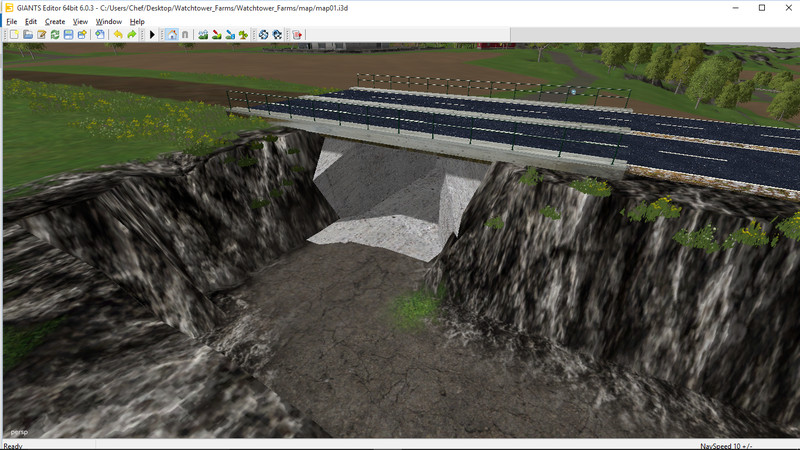Viewport: 800px width, 450px height.
Task: Open the File menu
Action: [12, 21]
